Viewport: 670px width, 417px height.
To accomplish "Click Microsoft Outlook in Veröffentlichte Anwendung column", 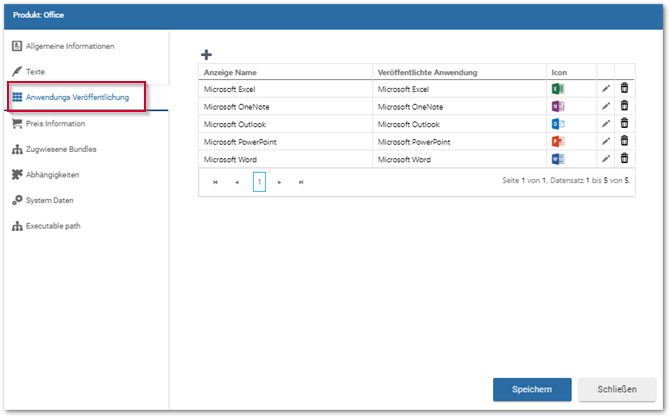I will 408,124.
